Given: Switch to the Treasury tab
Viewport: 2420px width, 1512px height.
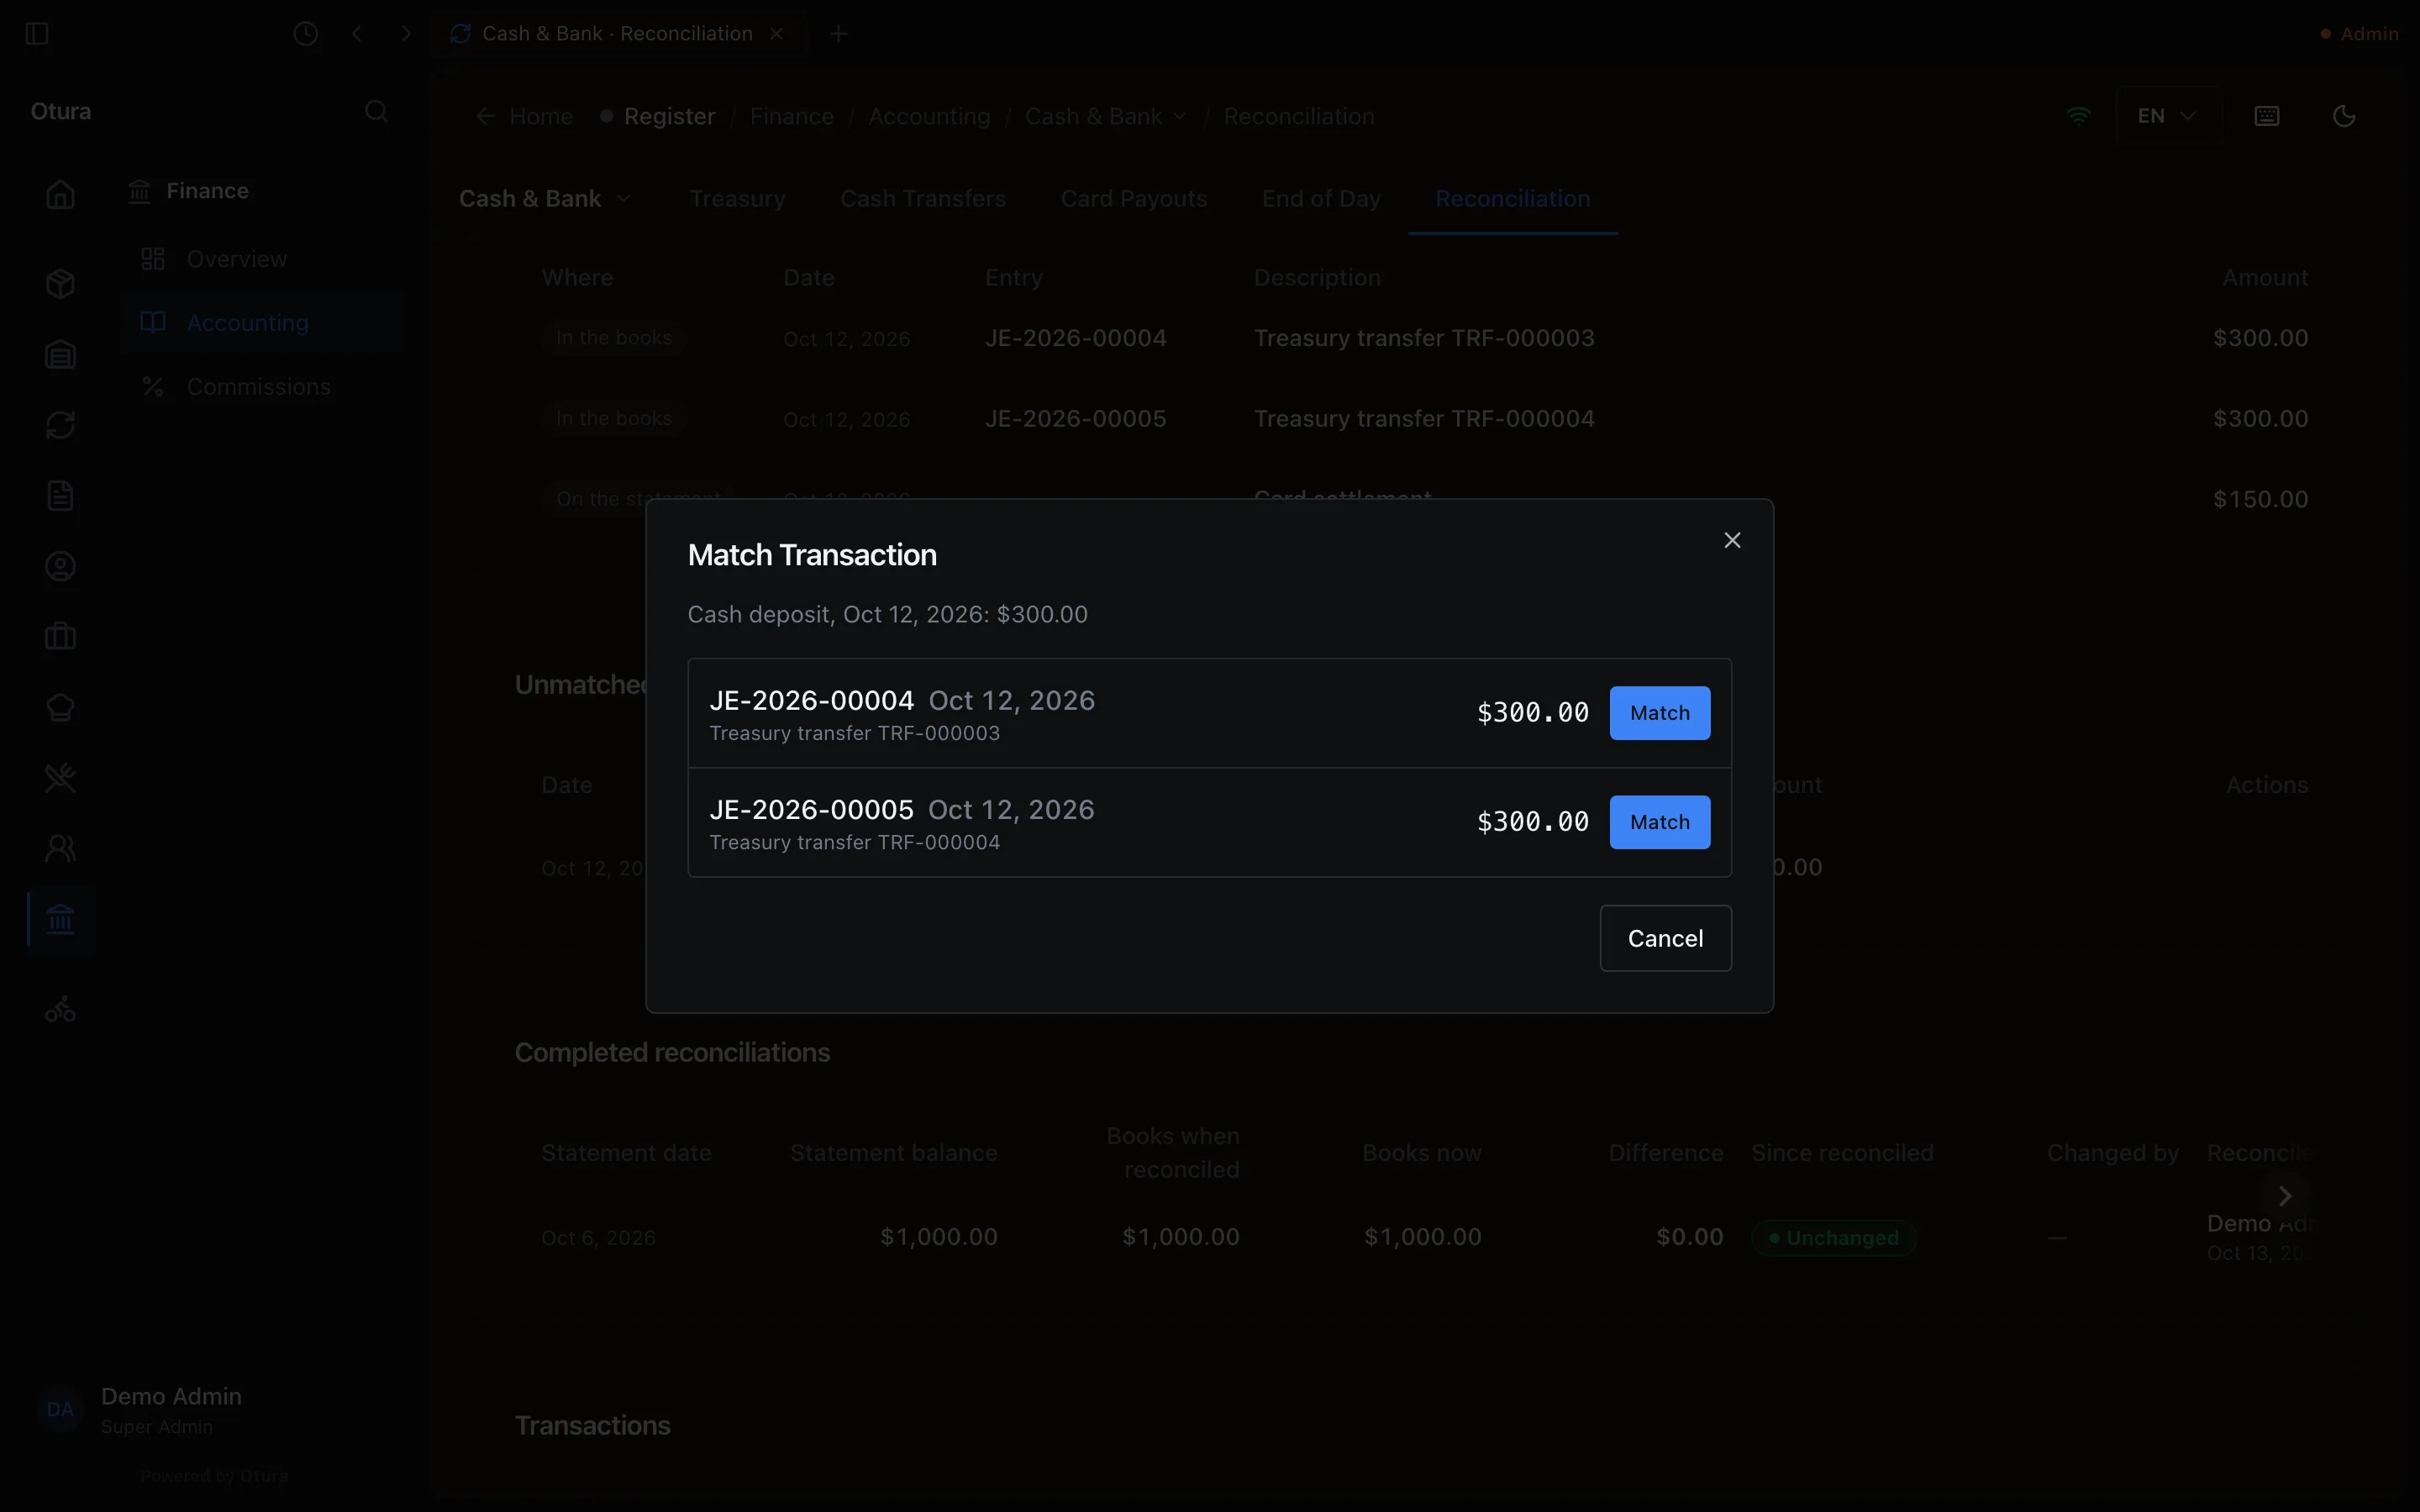Looking at the screenshot, I should pos(737,199).
